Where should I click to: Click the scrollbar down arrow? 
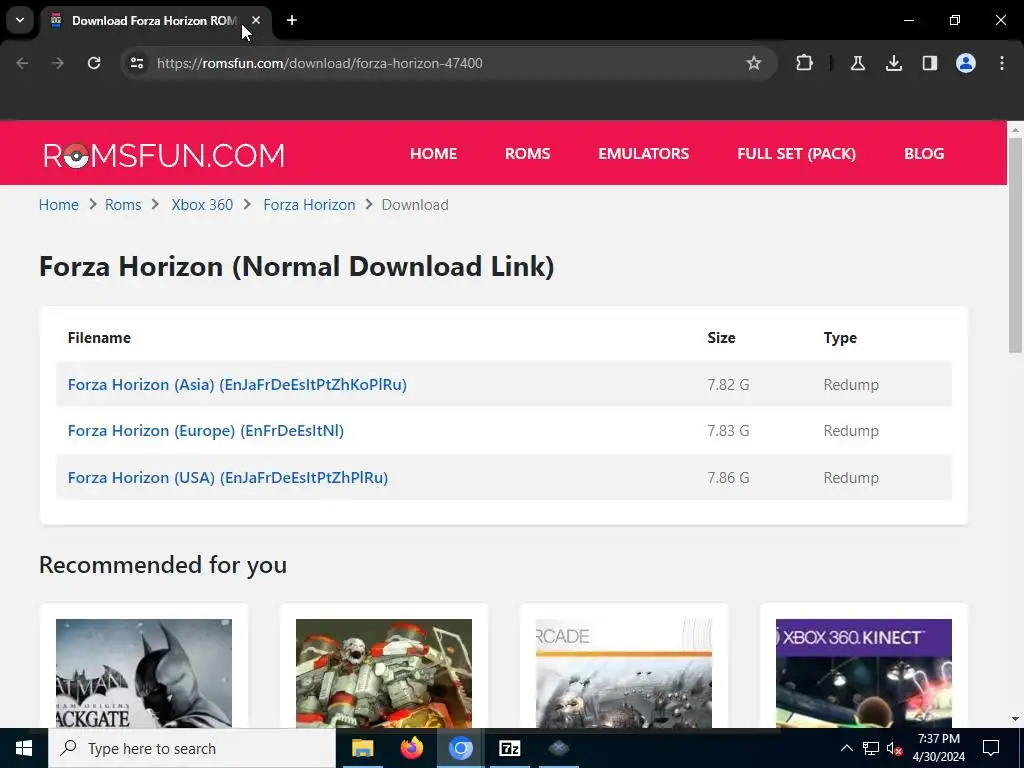[1015, 719]
